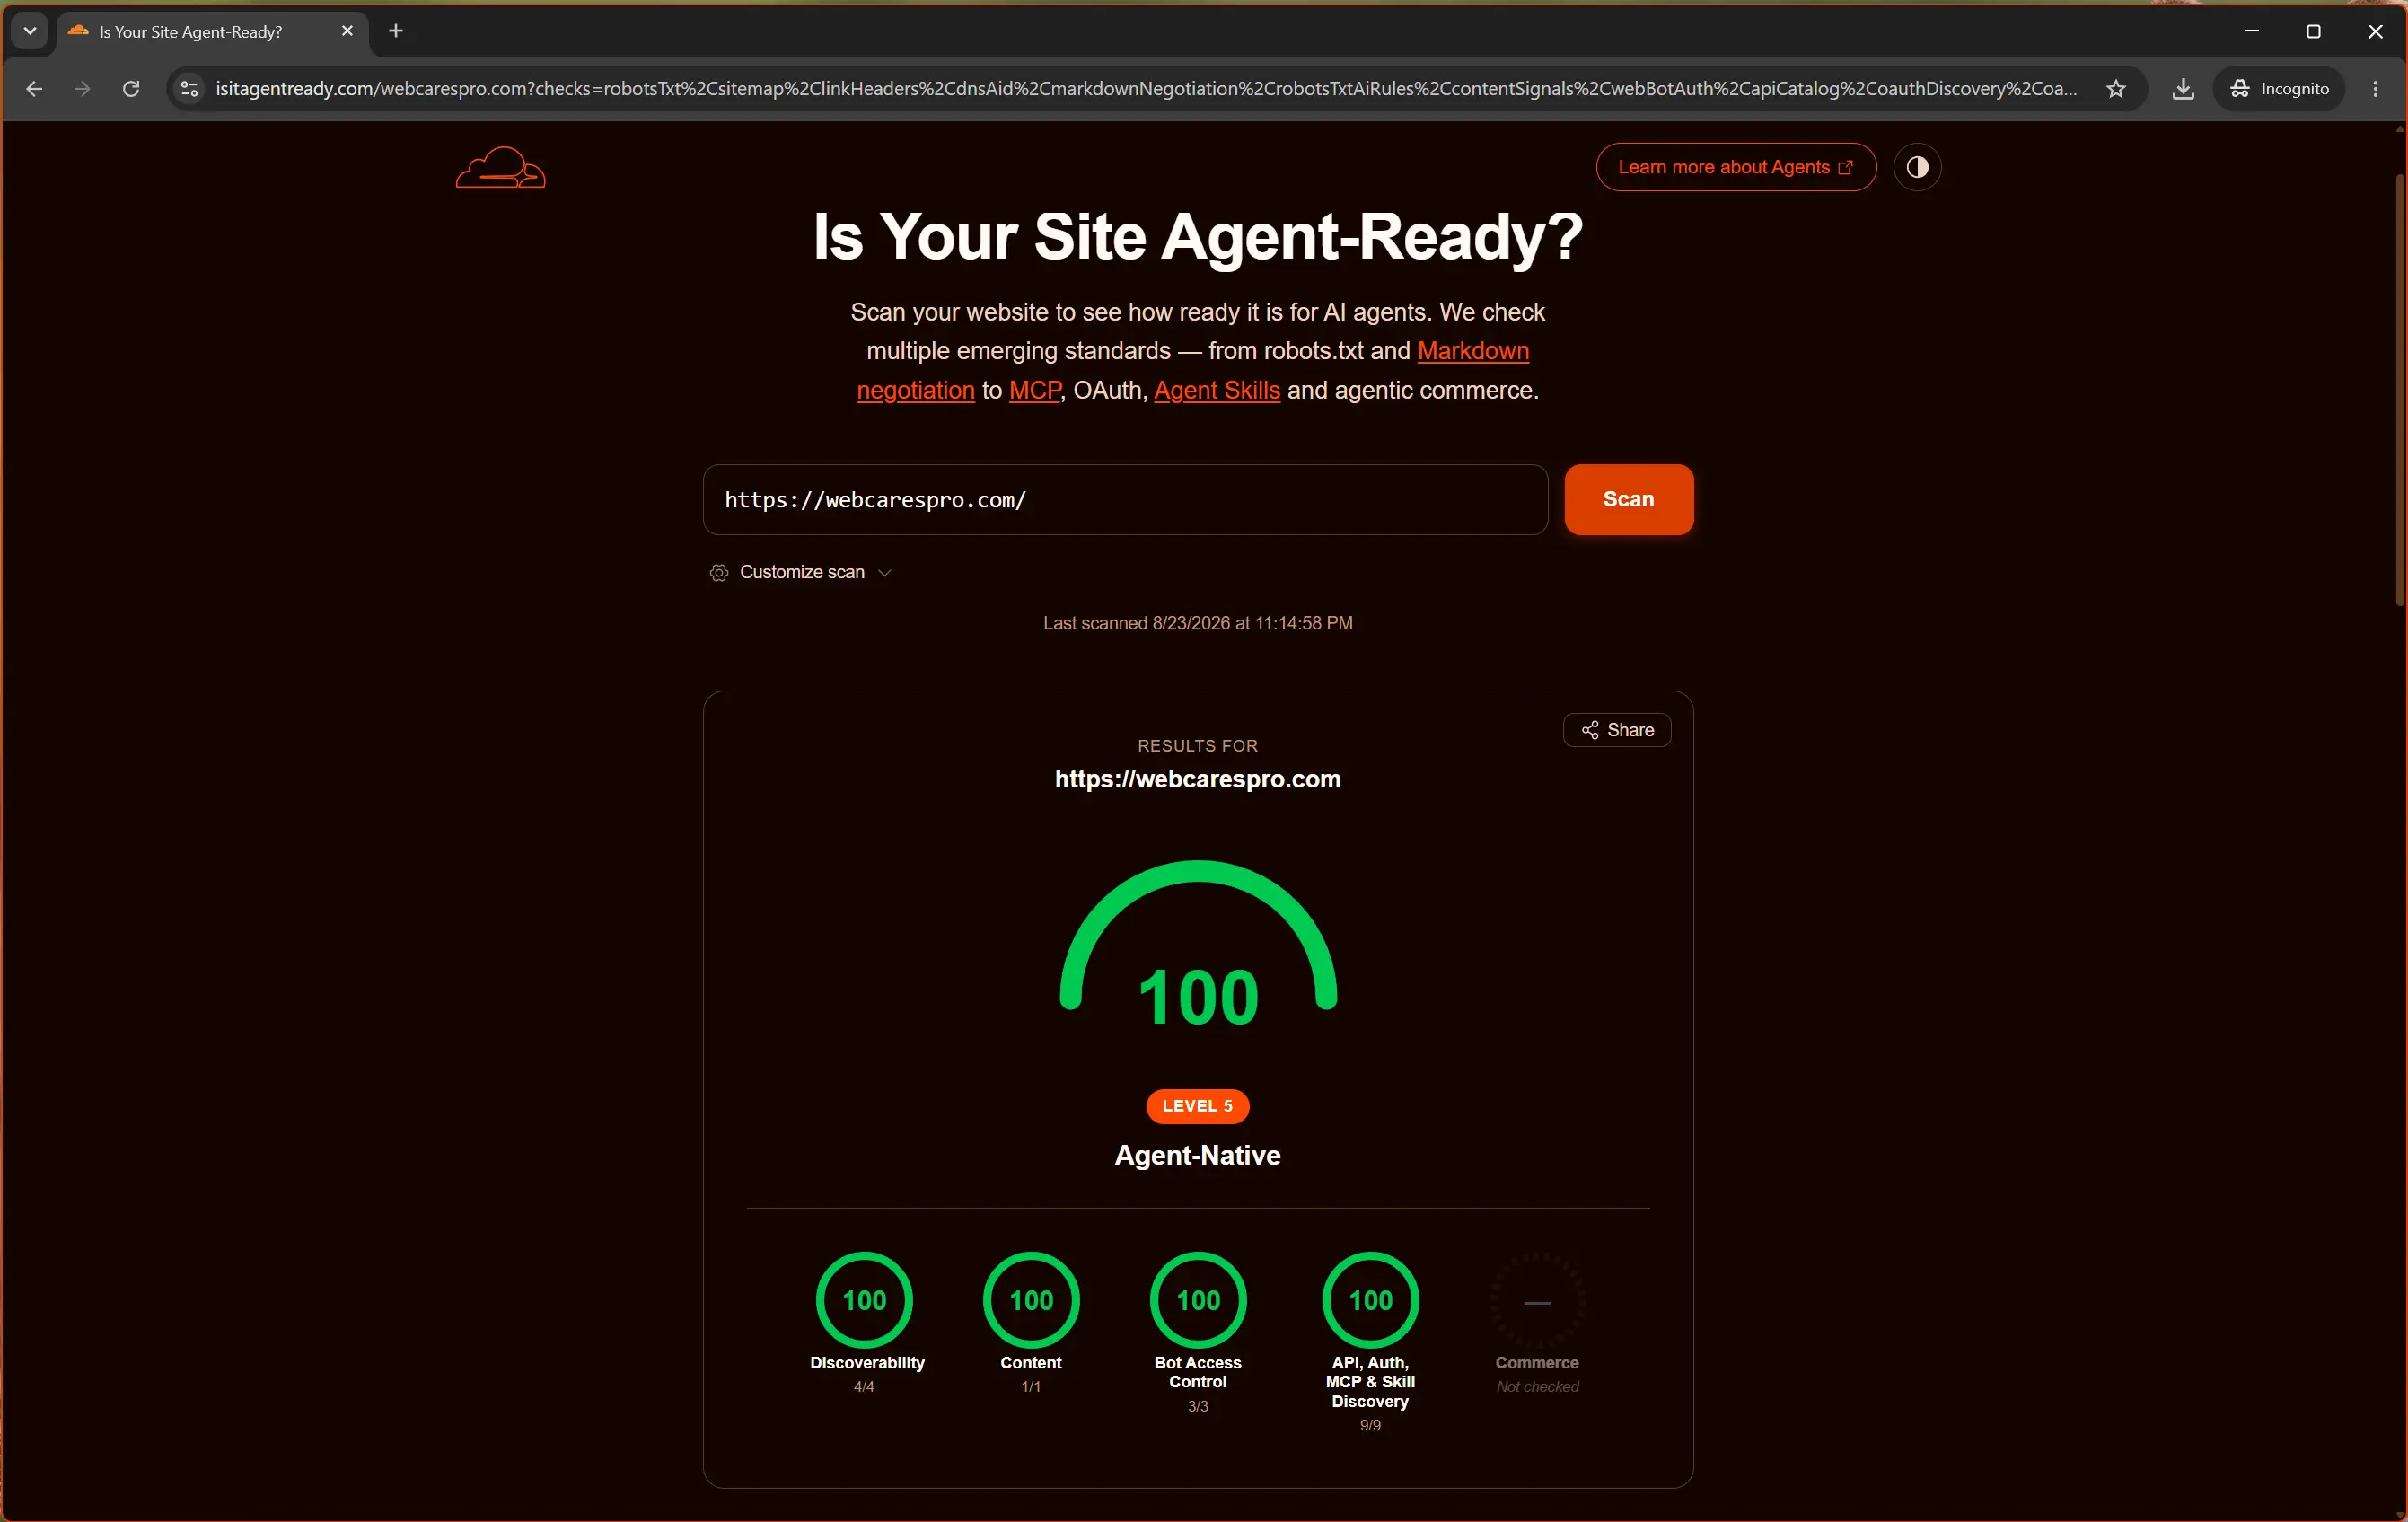Image resolution: width=2408 pixels, height=1522 pixels.
Task: Click the 4/4 count under Discoverability
Action: point(864,1386)
